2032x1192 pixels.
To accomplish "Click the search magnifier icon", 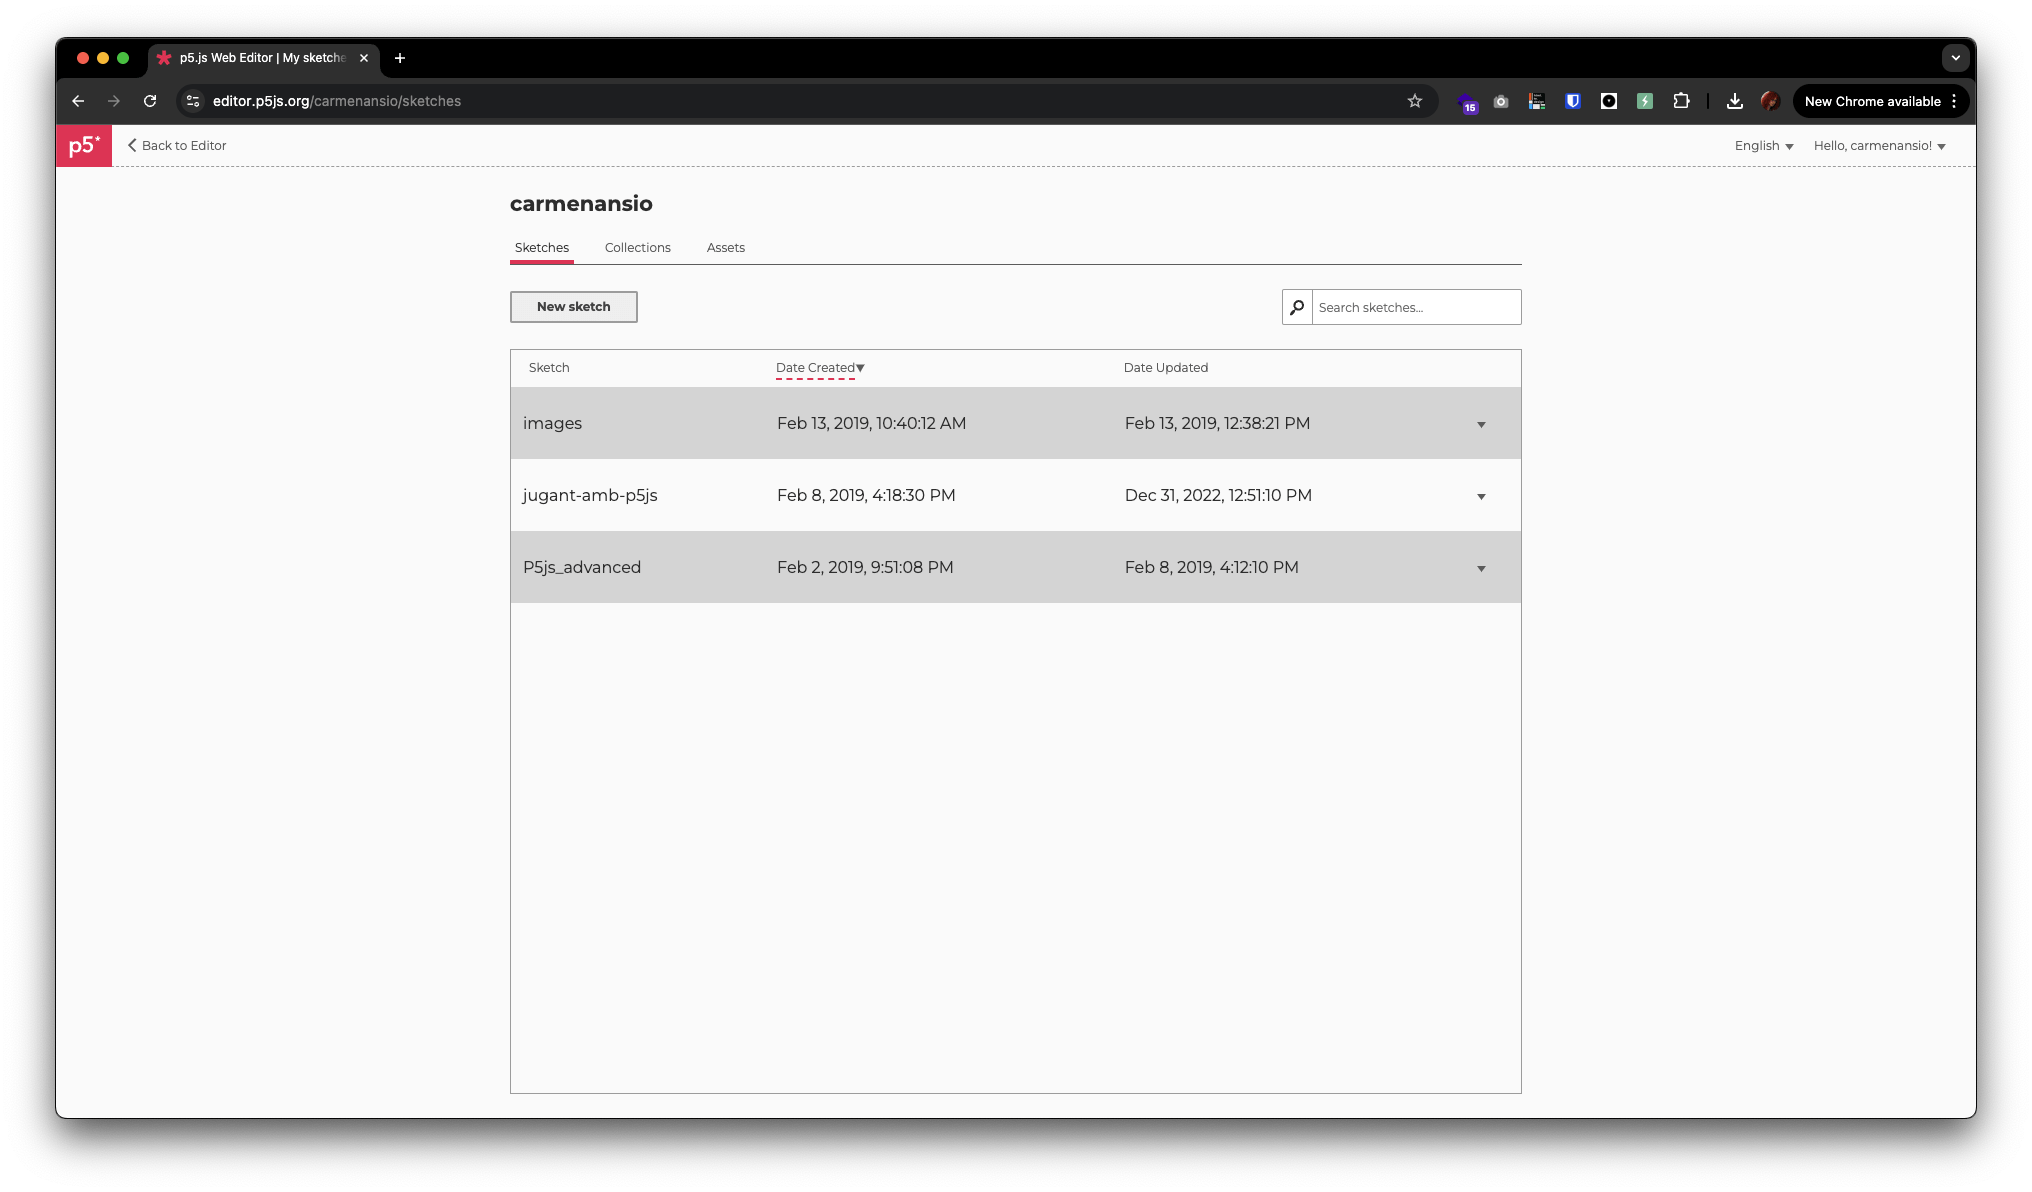I will click(x=1297, y=307).
